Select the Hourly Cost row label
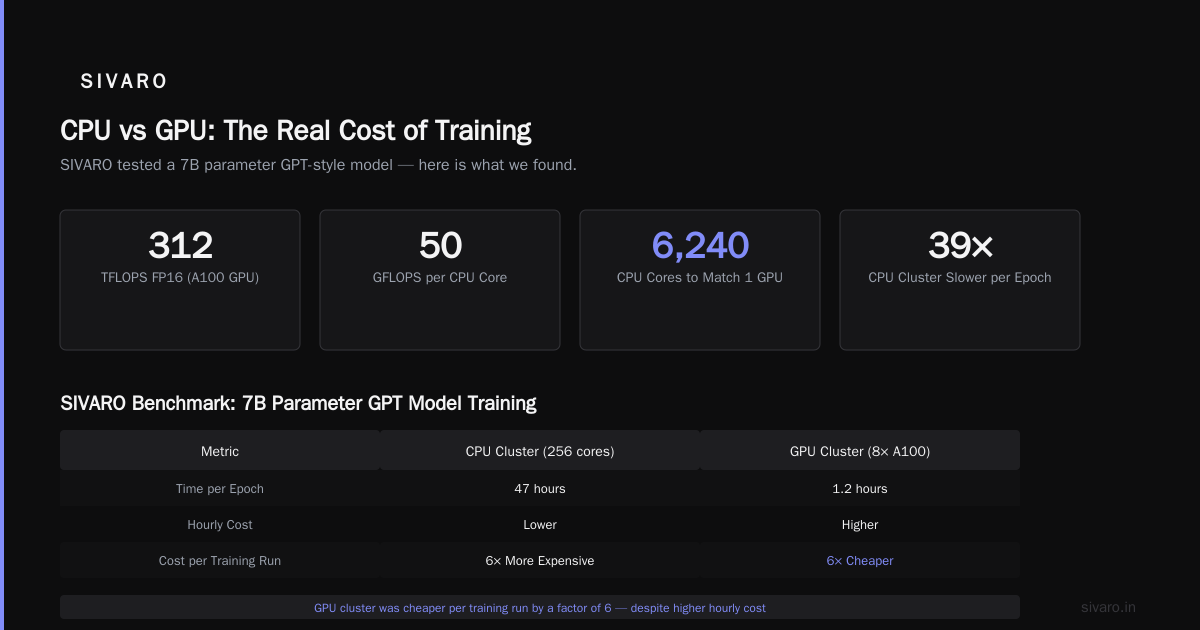The image size is (1200, 630). click(x=220, y=525)
